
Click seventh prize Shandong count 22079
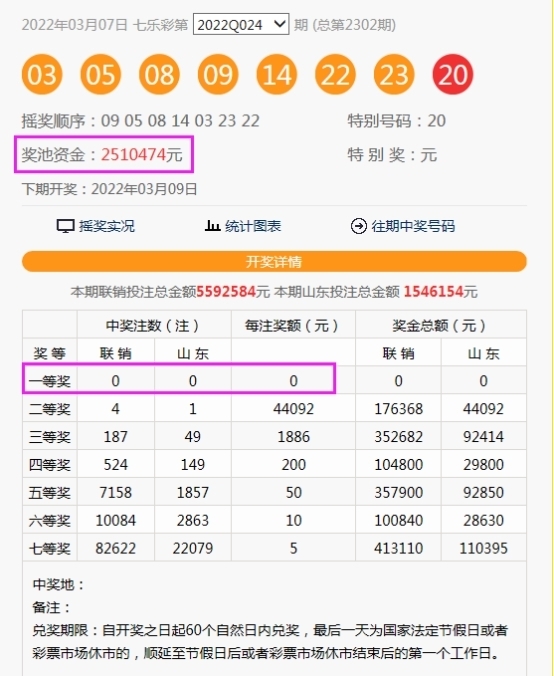click(x=193, y=548)
